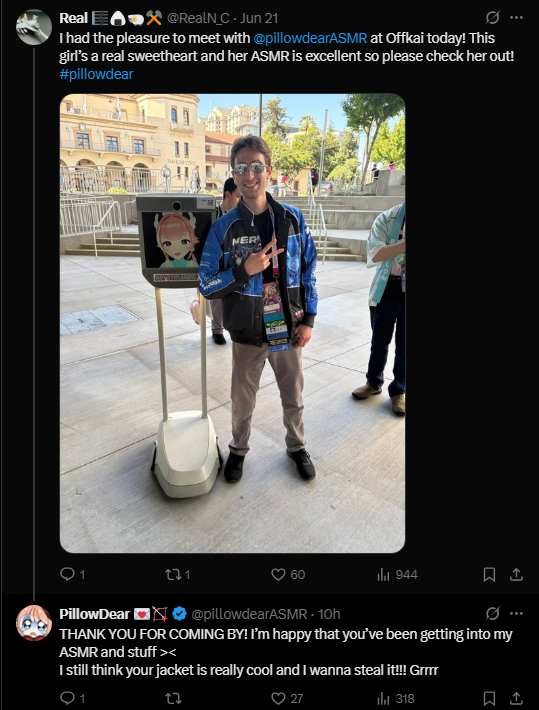Like the tweet with 60 likes
539x710 pixels.
[288, 575]
